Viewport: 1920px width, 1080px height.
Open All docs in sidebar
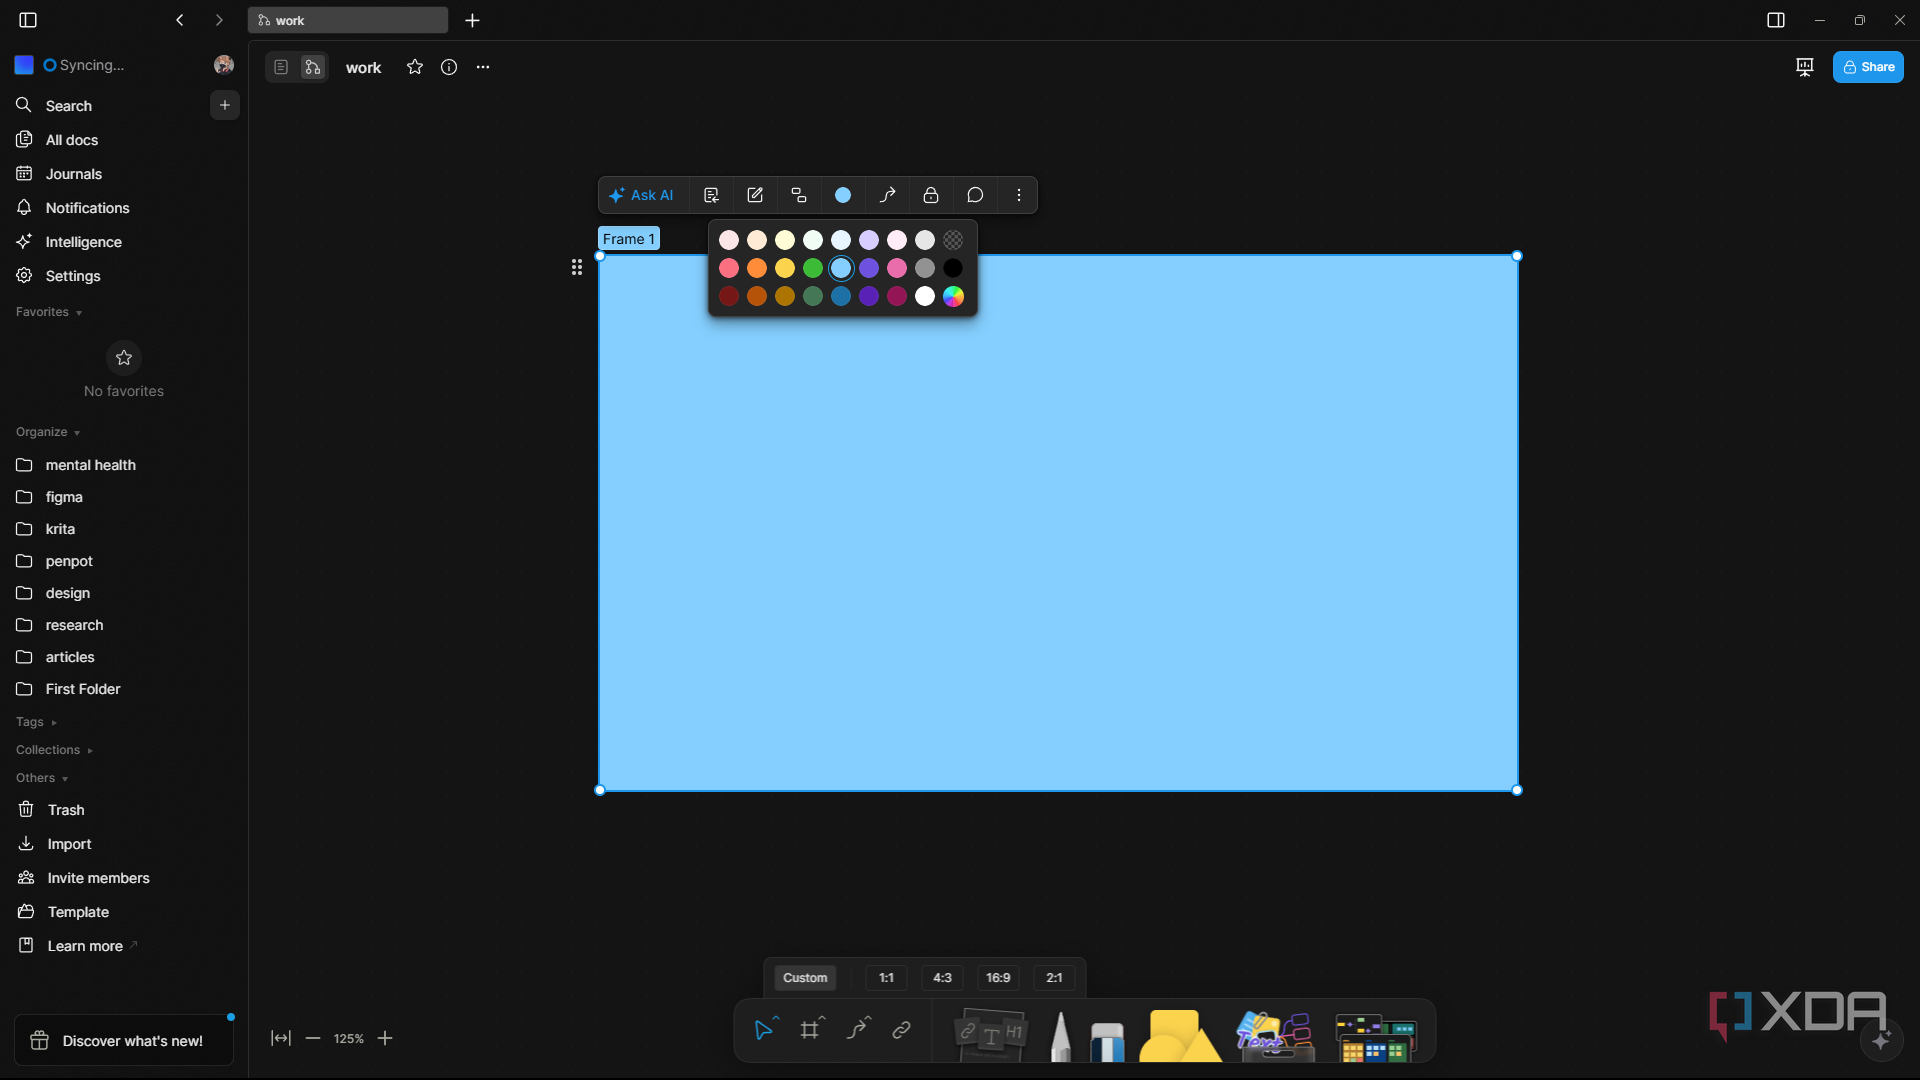(x=124, y=140)
